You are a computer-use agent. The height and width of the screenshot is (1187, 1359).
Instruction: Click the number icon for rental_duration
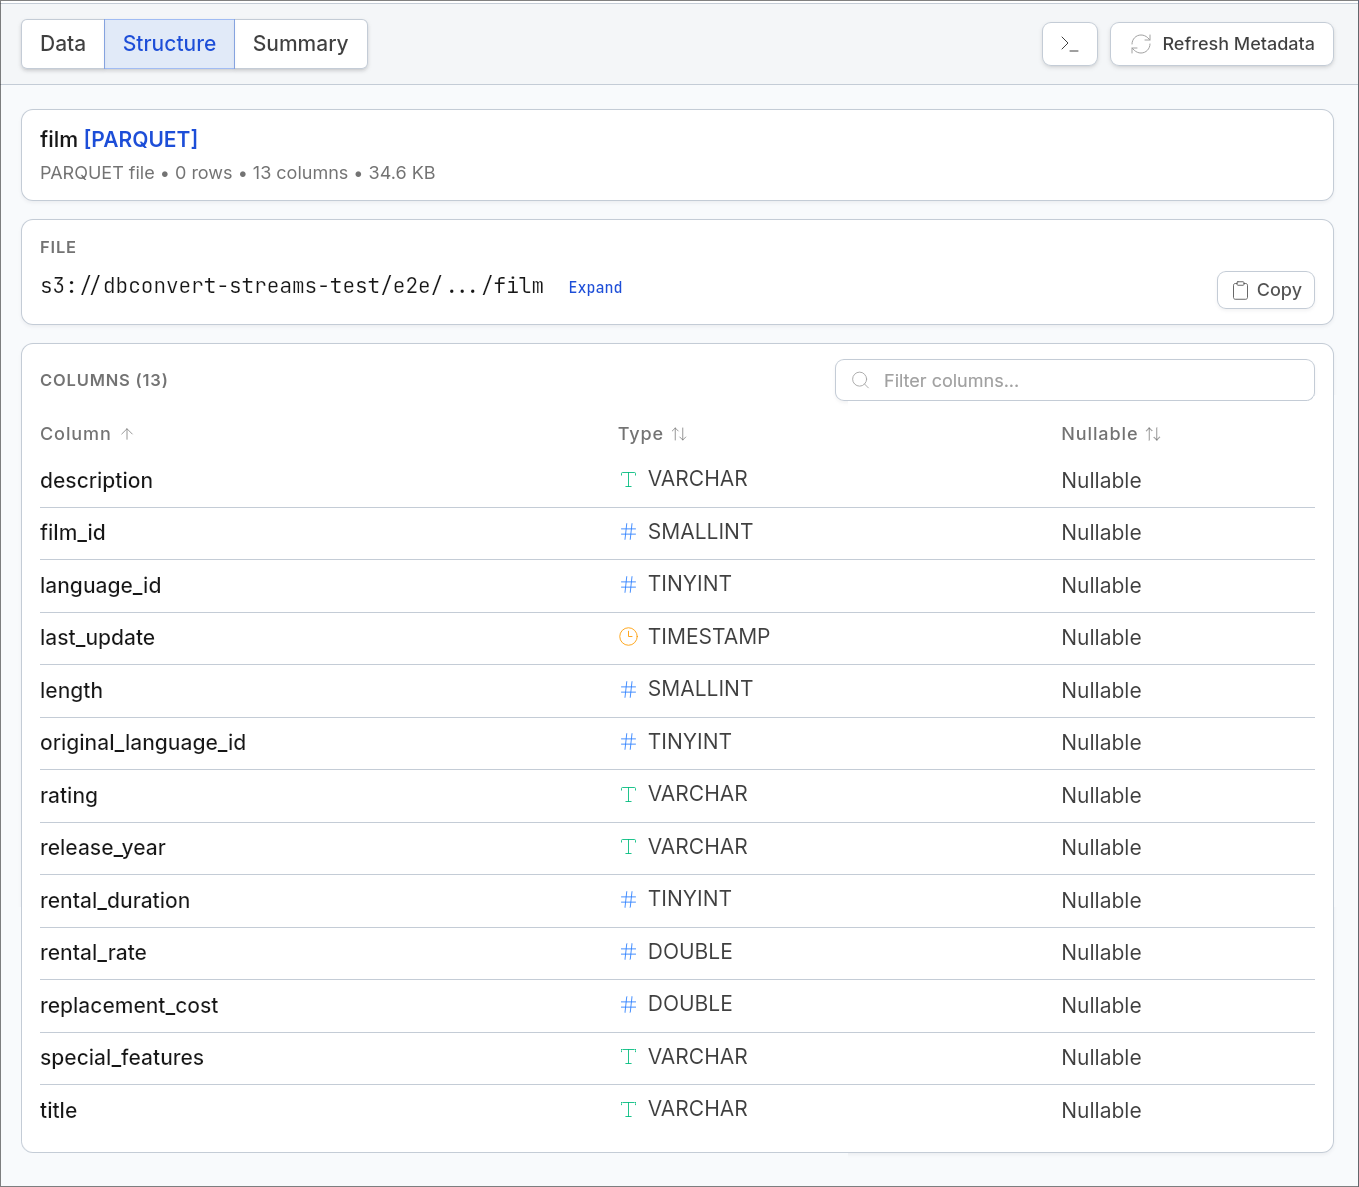coord(628,900)
